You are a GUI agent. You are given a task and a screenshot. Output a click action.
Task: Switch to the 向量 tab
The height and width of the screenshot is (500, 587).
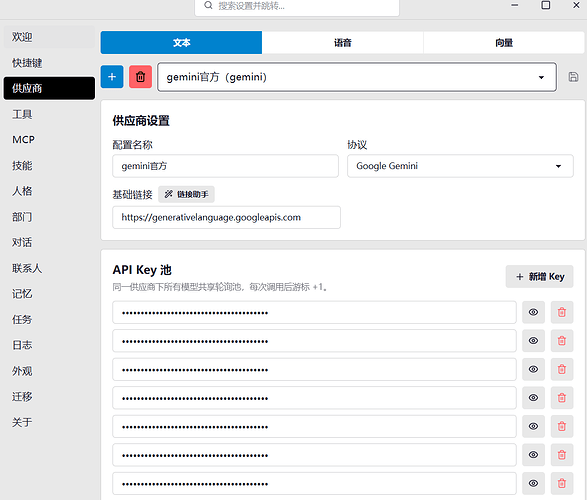coord(504,43)
